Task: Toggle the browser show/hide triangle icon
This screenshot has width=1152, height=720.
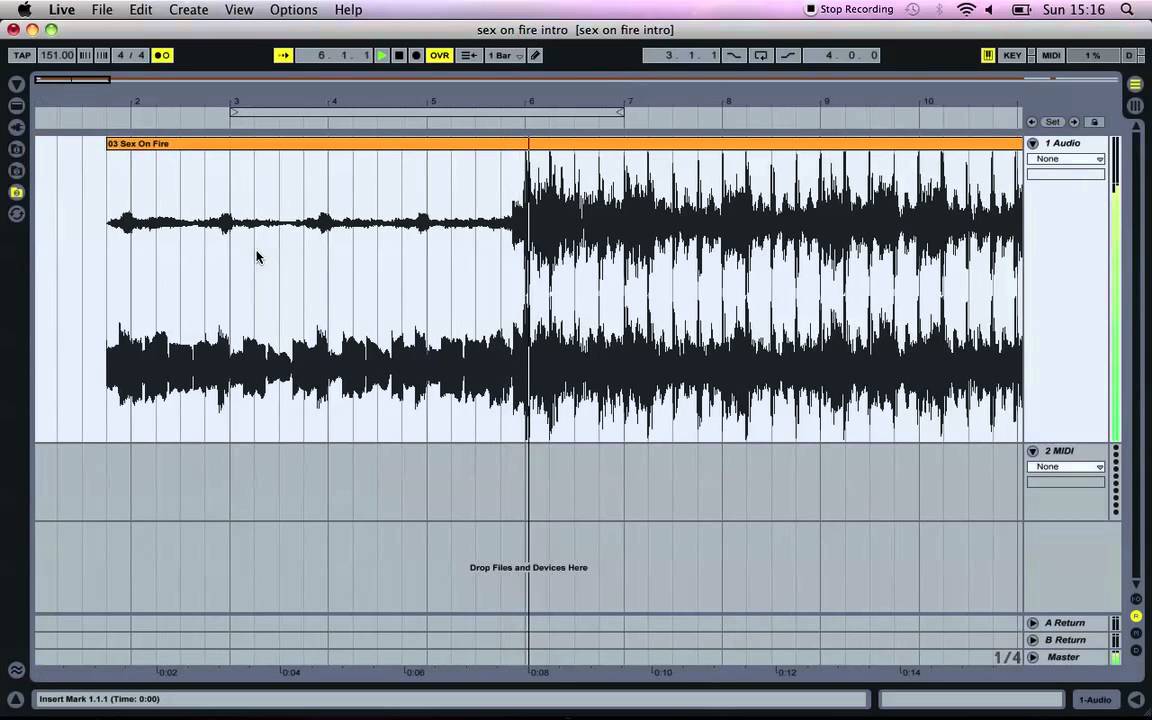Action: (x=16, y=84)
